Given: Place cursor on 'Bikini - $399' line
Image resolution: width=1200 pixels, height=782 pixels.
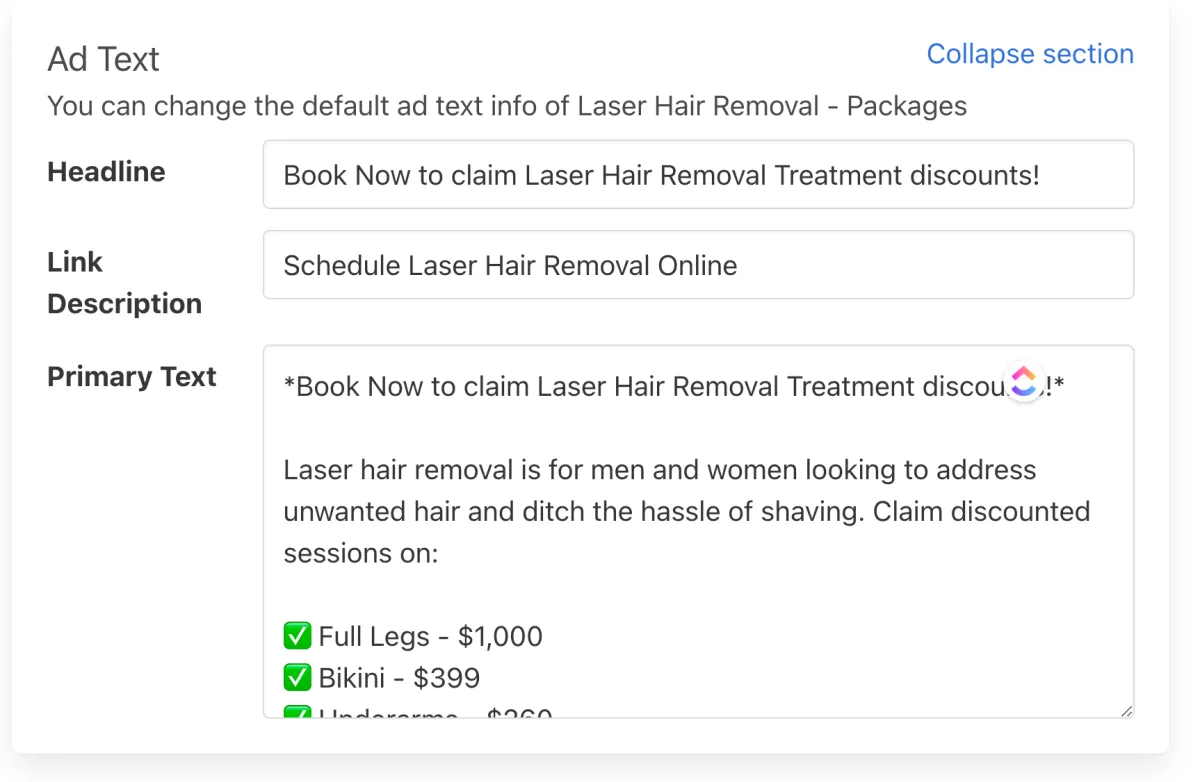Looking at the screenshot, I should pyautogui.click(x=399, y=678).
